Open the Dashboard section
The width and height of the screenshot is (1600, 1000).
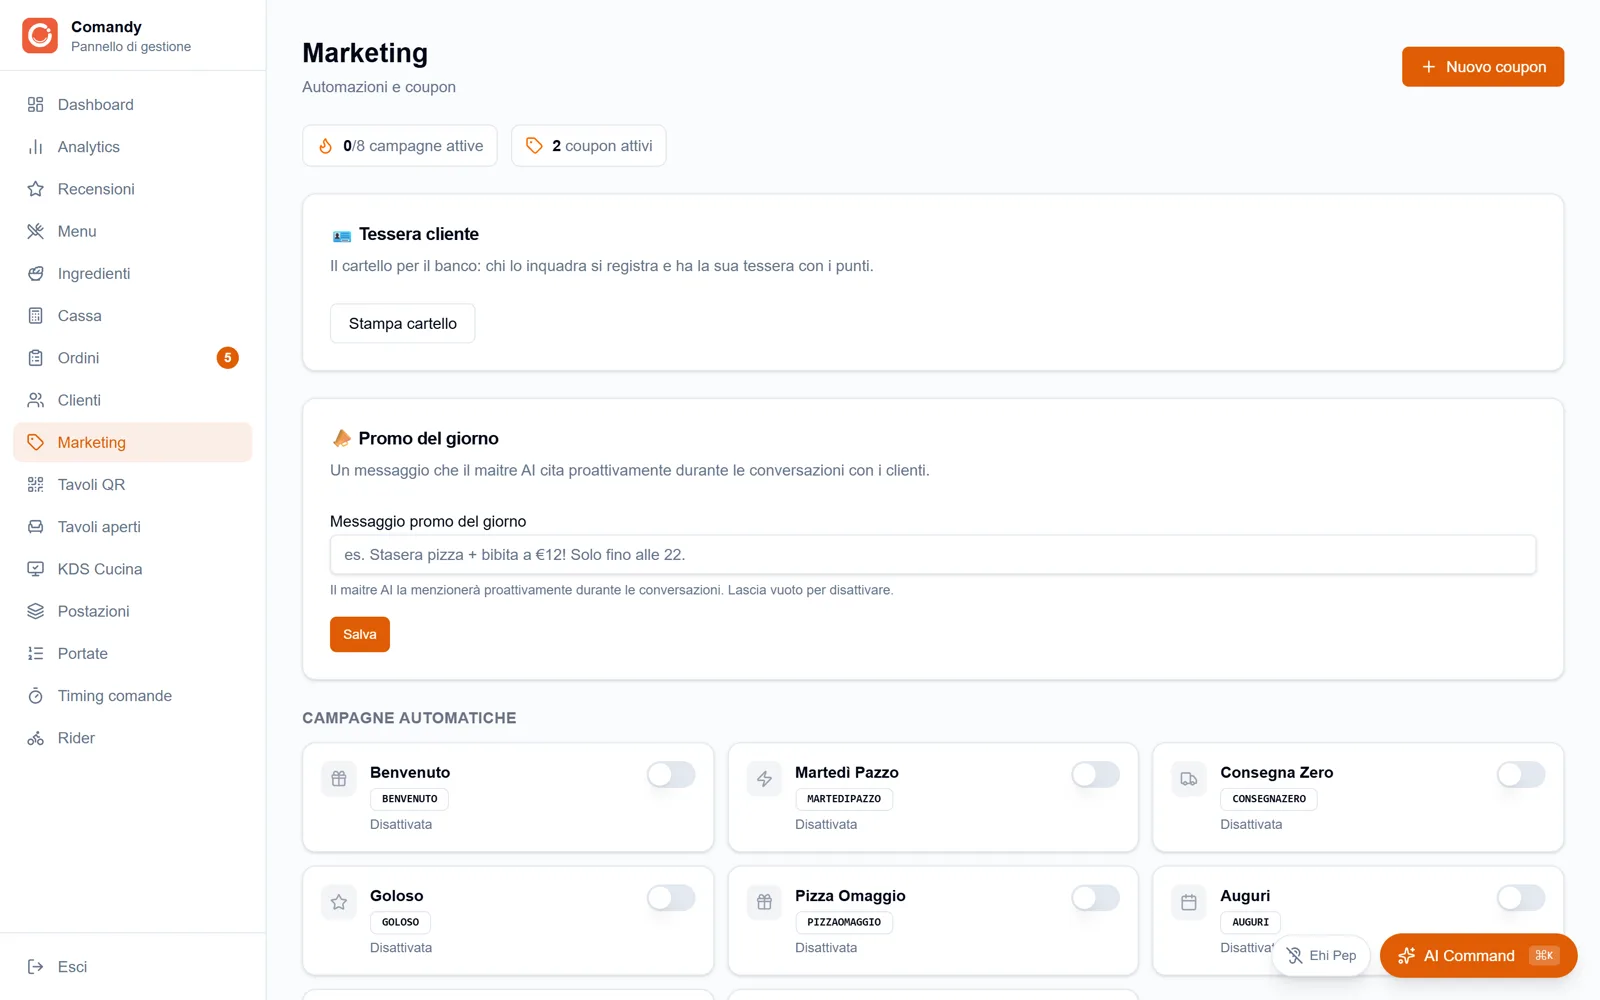tap(132, 105)
